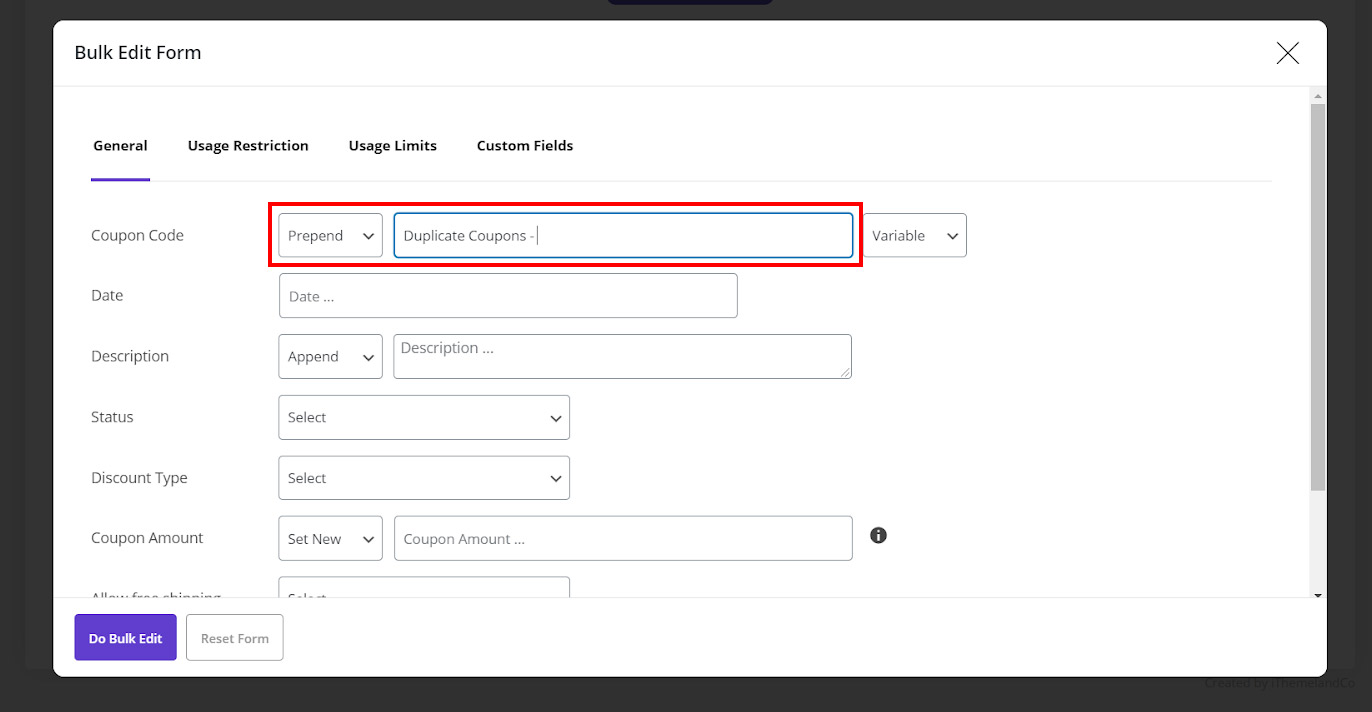The image size is (1372, 712).
Task: Click the Status field label
Action: pos(112,417)
